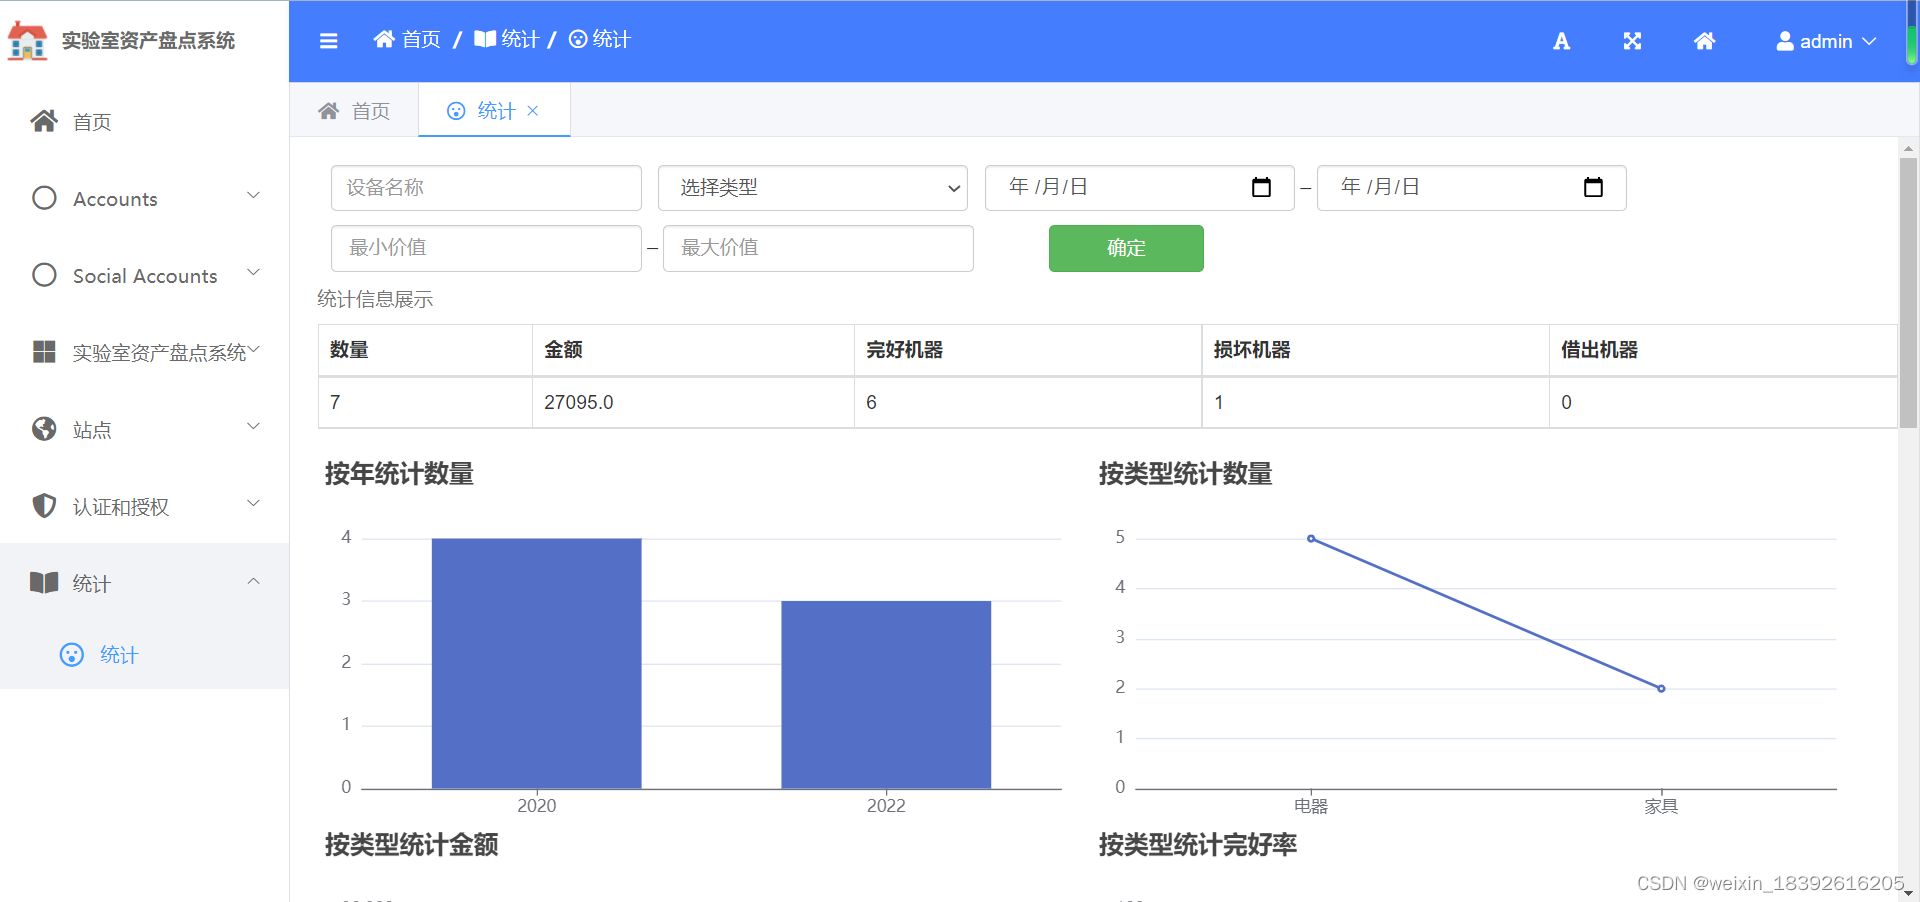Close the 统计 tab with its × button

coord(533,110)
